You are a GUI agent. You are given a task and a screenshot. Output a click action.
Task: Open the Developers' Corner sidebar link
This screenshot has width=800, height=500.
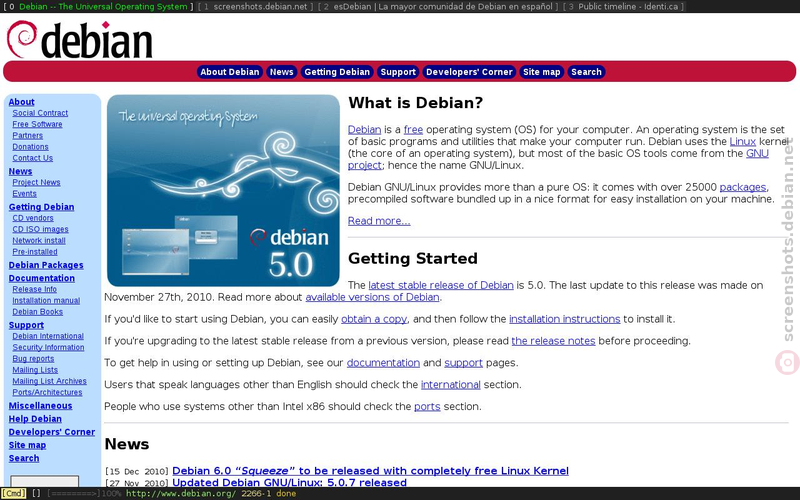click(x=52, y=433)
